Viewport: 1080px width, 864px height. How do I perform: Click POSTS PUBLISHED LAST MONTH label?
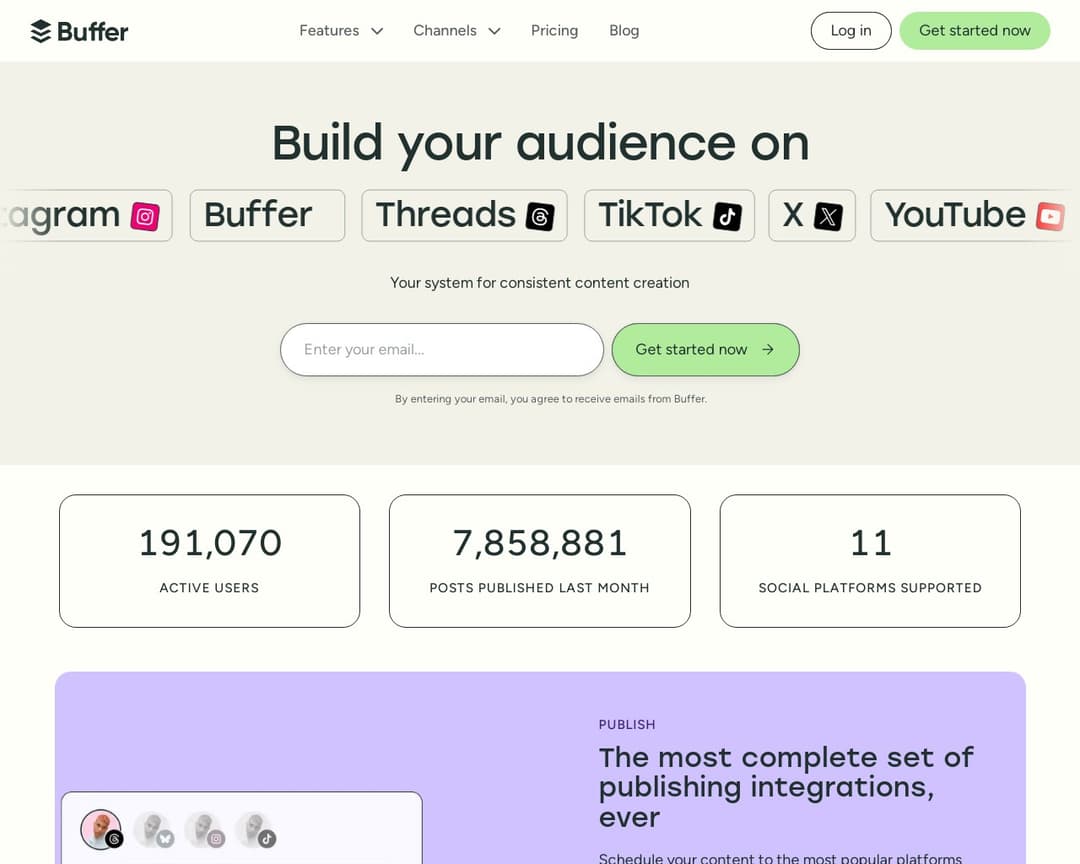(539, 588)
